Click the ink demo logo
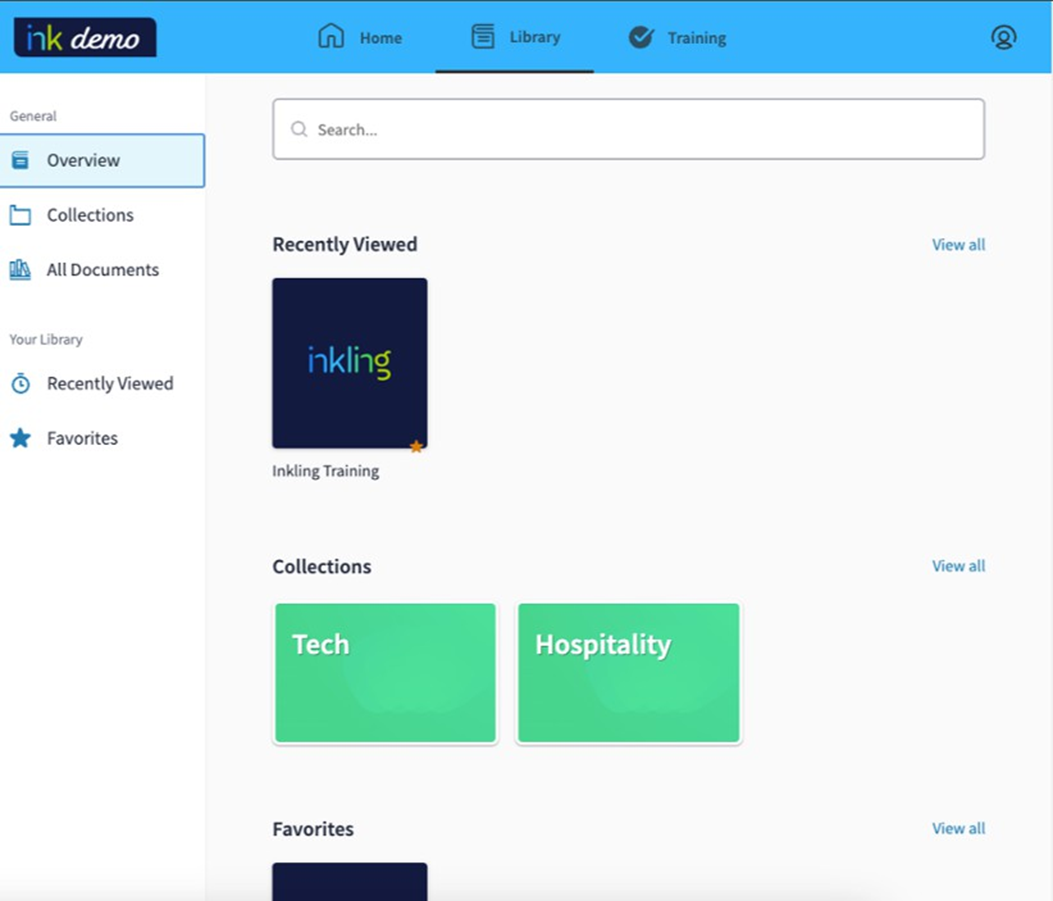This screenshot has height=901, width=1053. [x=85, y=37]
